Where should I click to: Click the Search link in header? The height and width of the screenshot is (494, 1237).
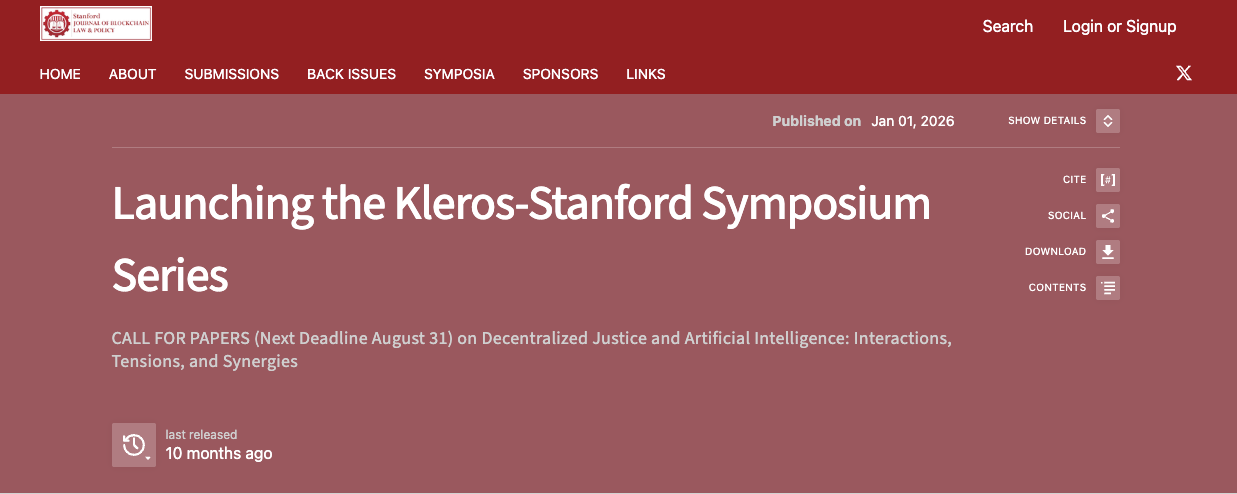pos(1008,26)
